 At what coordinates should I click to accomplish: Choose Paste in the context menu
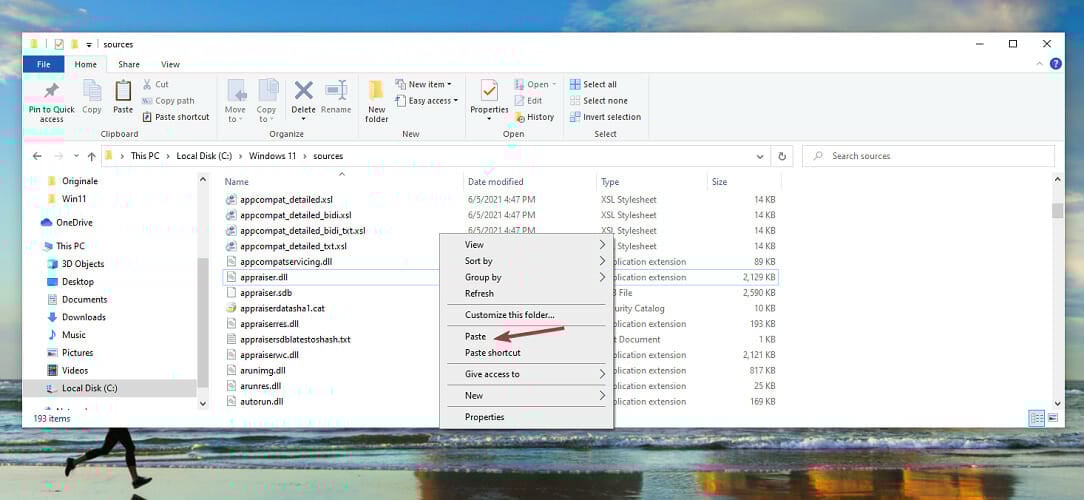coord(527,337)
